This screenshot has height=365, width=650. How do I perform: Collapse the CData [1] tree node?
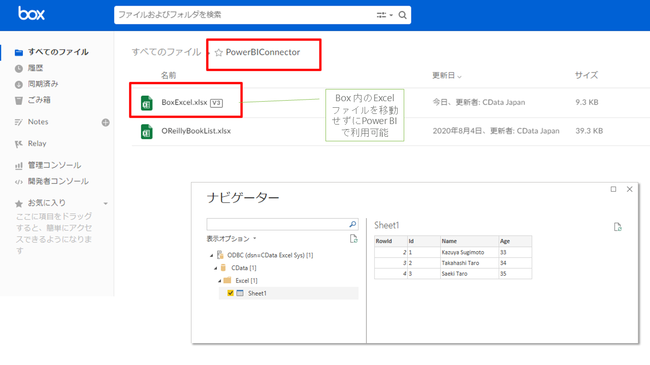click(216, 268)
